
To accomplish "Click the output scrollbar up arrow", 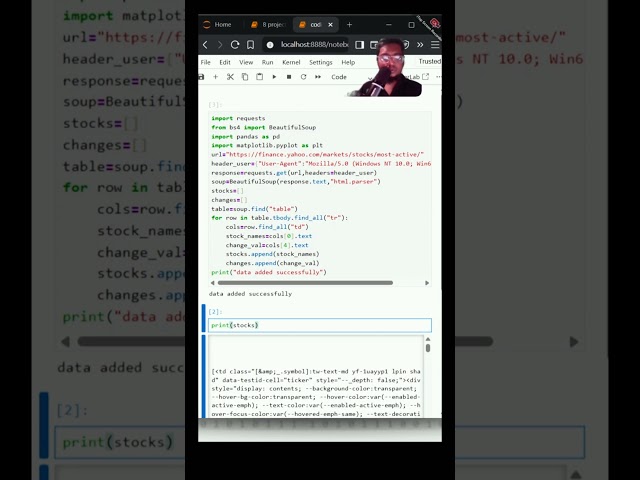I will click(x=428, y=339).
